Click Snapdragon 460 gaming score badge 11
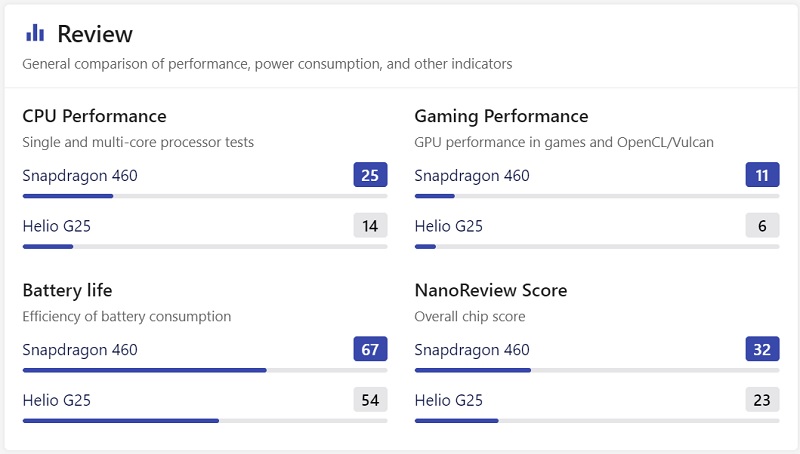800x454 pixels. [x=762, y=176]
